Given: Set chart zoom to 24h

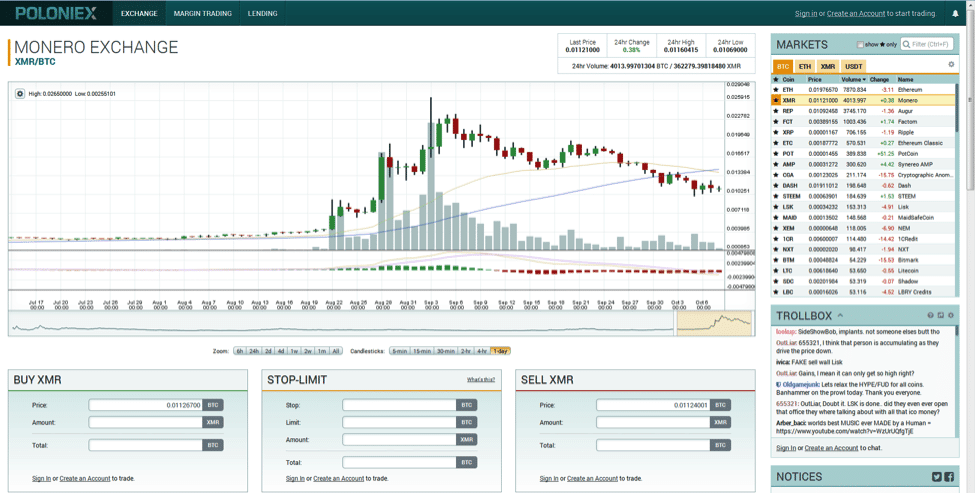Looking at the screenshot, I should click(x=254, y=351).
